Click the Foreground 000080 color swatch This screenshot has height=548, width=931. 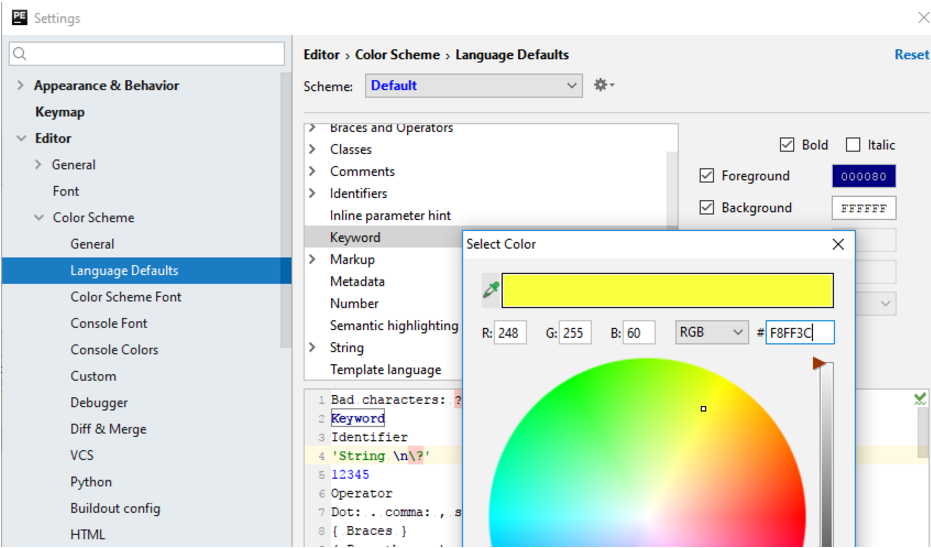tap(863, 176)
